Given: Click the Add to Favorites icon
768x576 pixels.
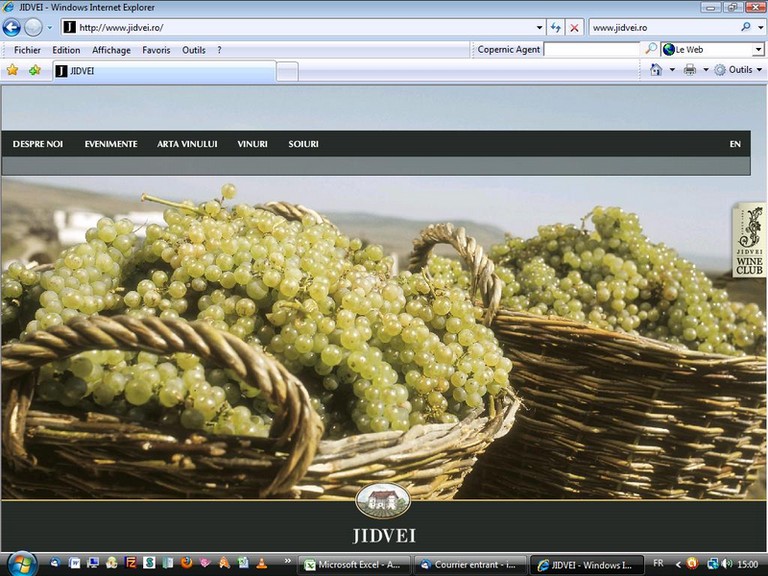Looking at the screenshot, I should point(35,70).
